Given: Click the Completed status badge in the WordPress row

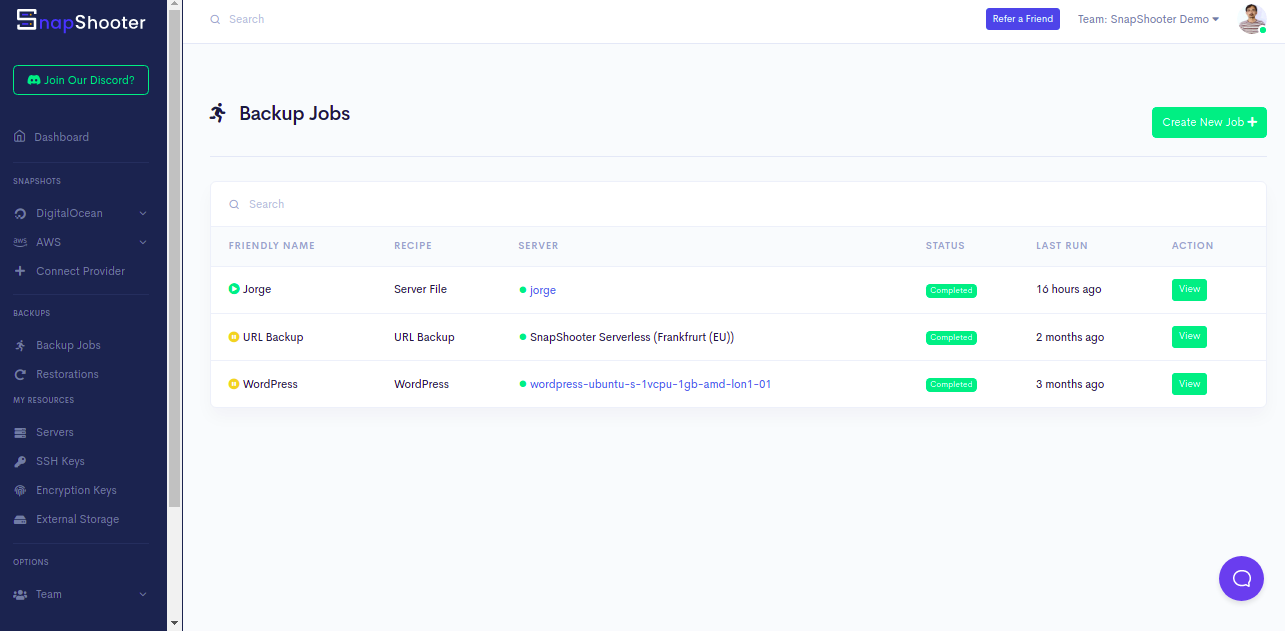Looking at the screenshot, I should click(951, 385).
